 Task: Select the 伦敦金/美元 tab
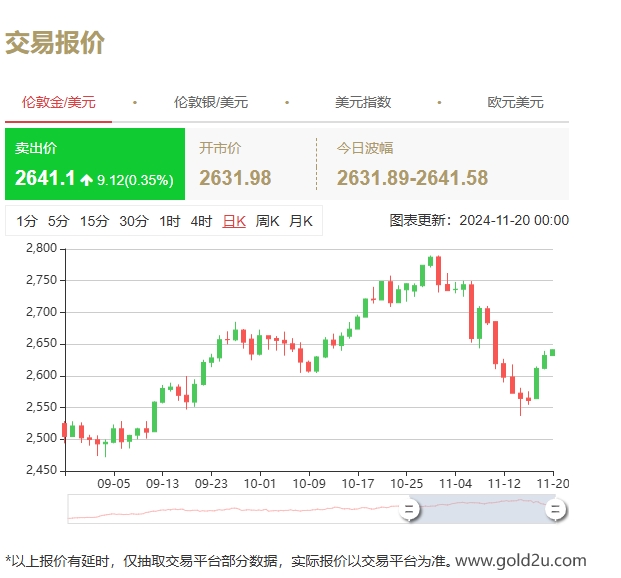pyautogui.click(x=59, y=102)
